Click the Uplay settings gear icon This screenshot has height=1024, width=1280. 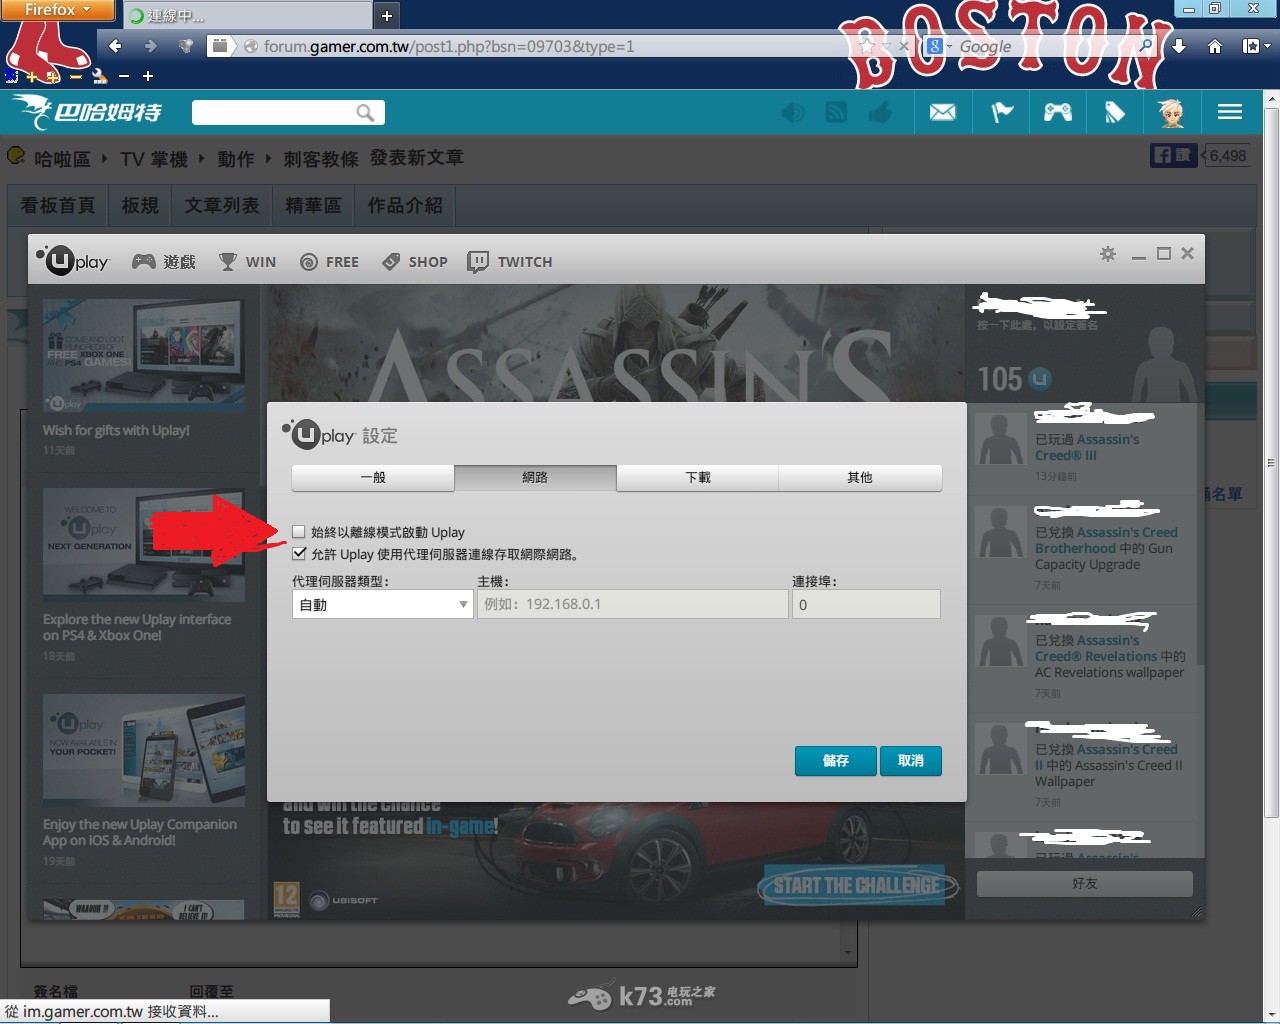(1108, 254)
